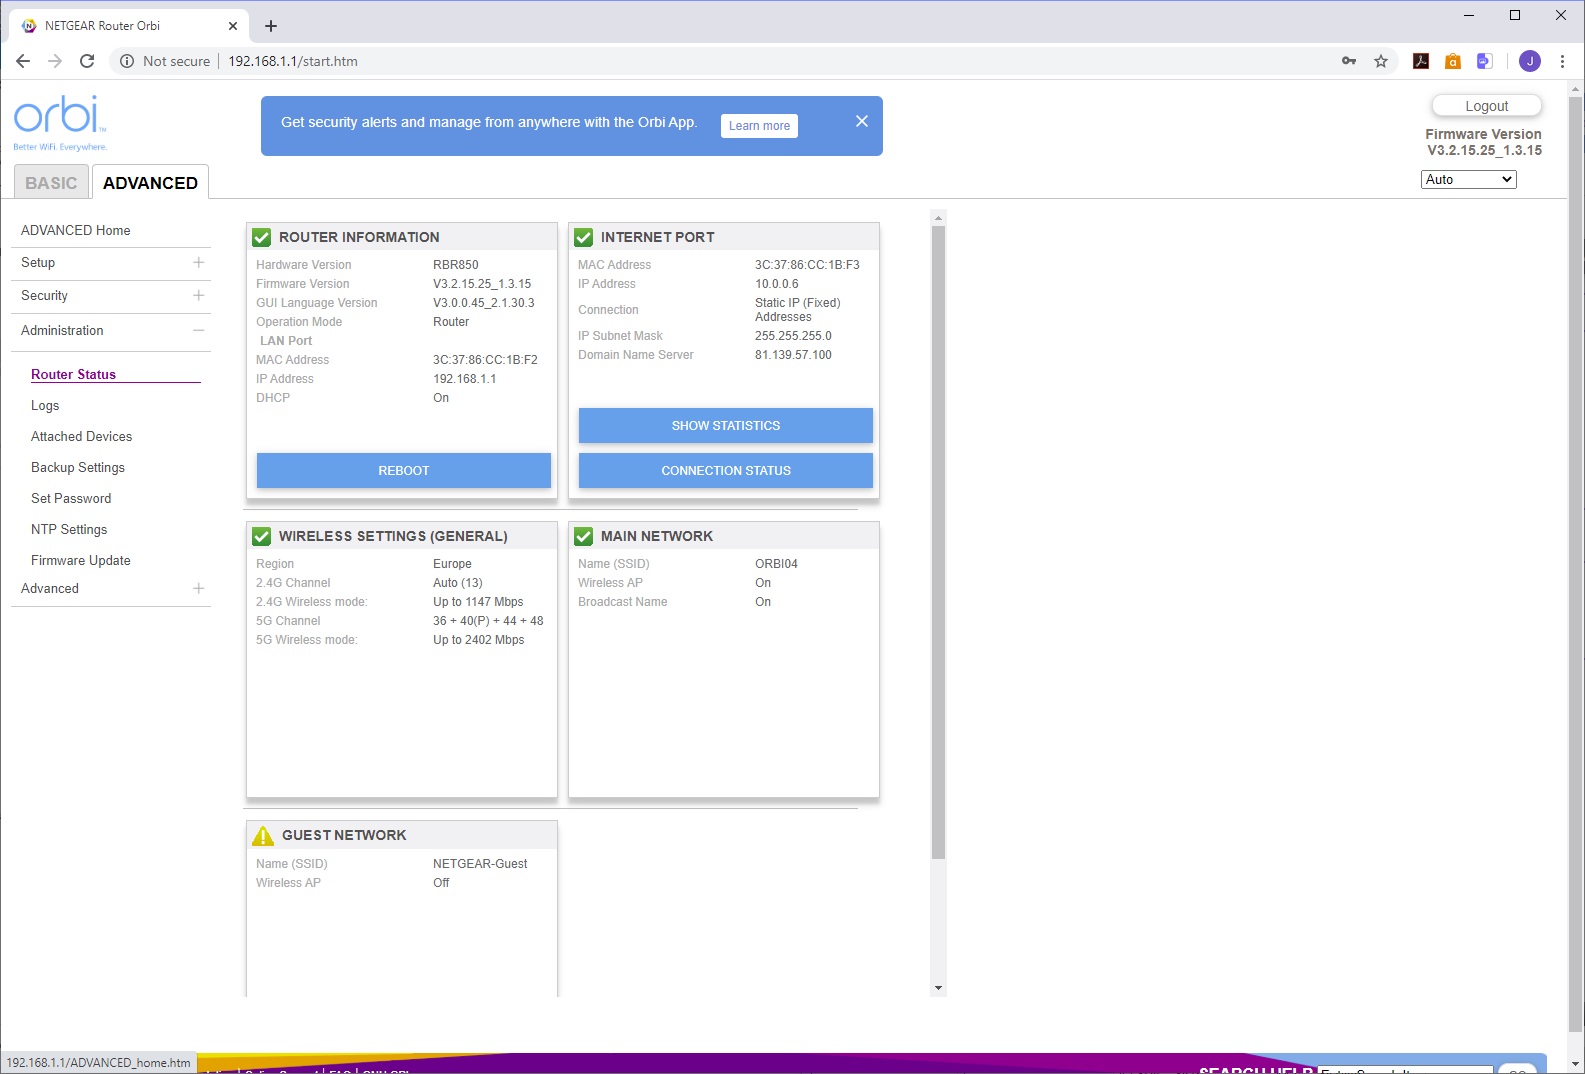The width and height of the screenshot is (1585, 1074).
Task: Reload the router page
Action: tap(87, 61)
